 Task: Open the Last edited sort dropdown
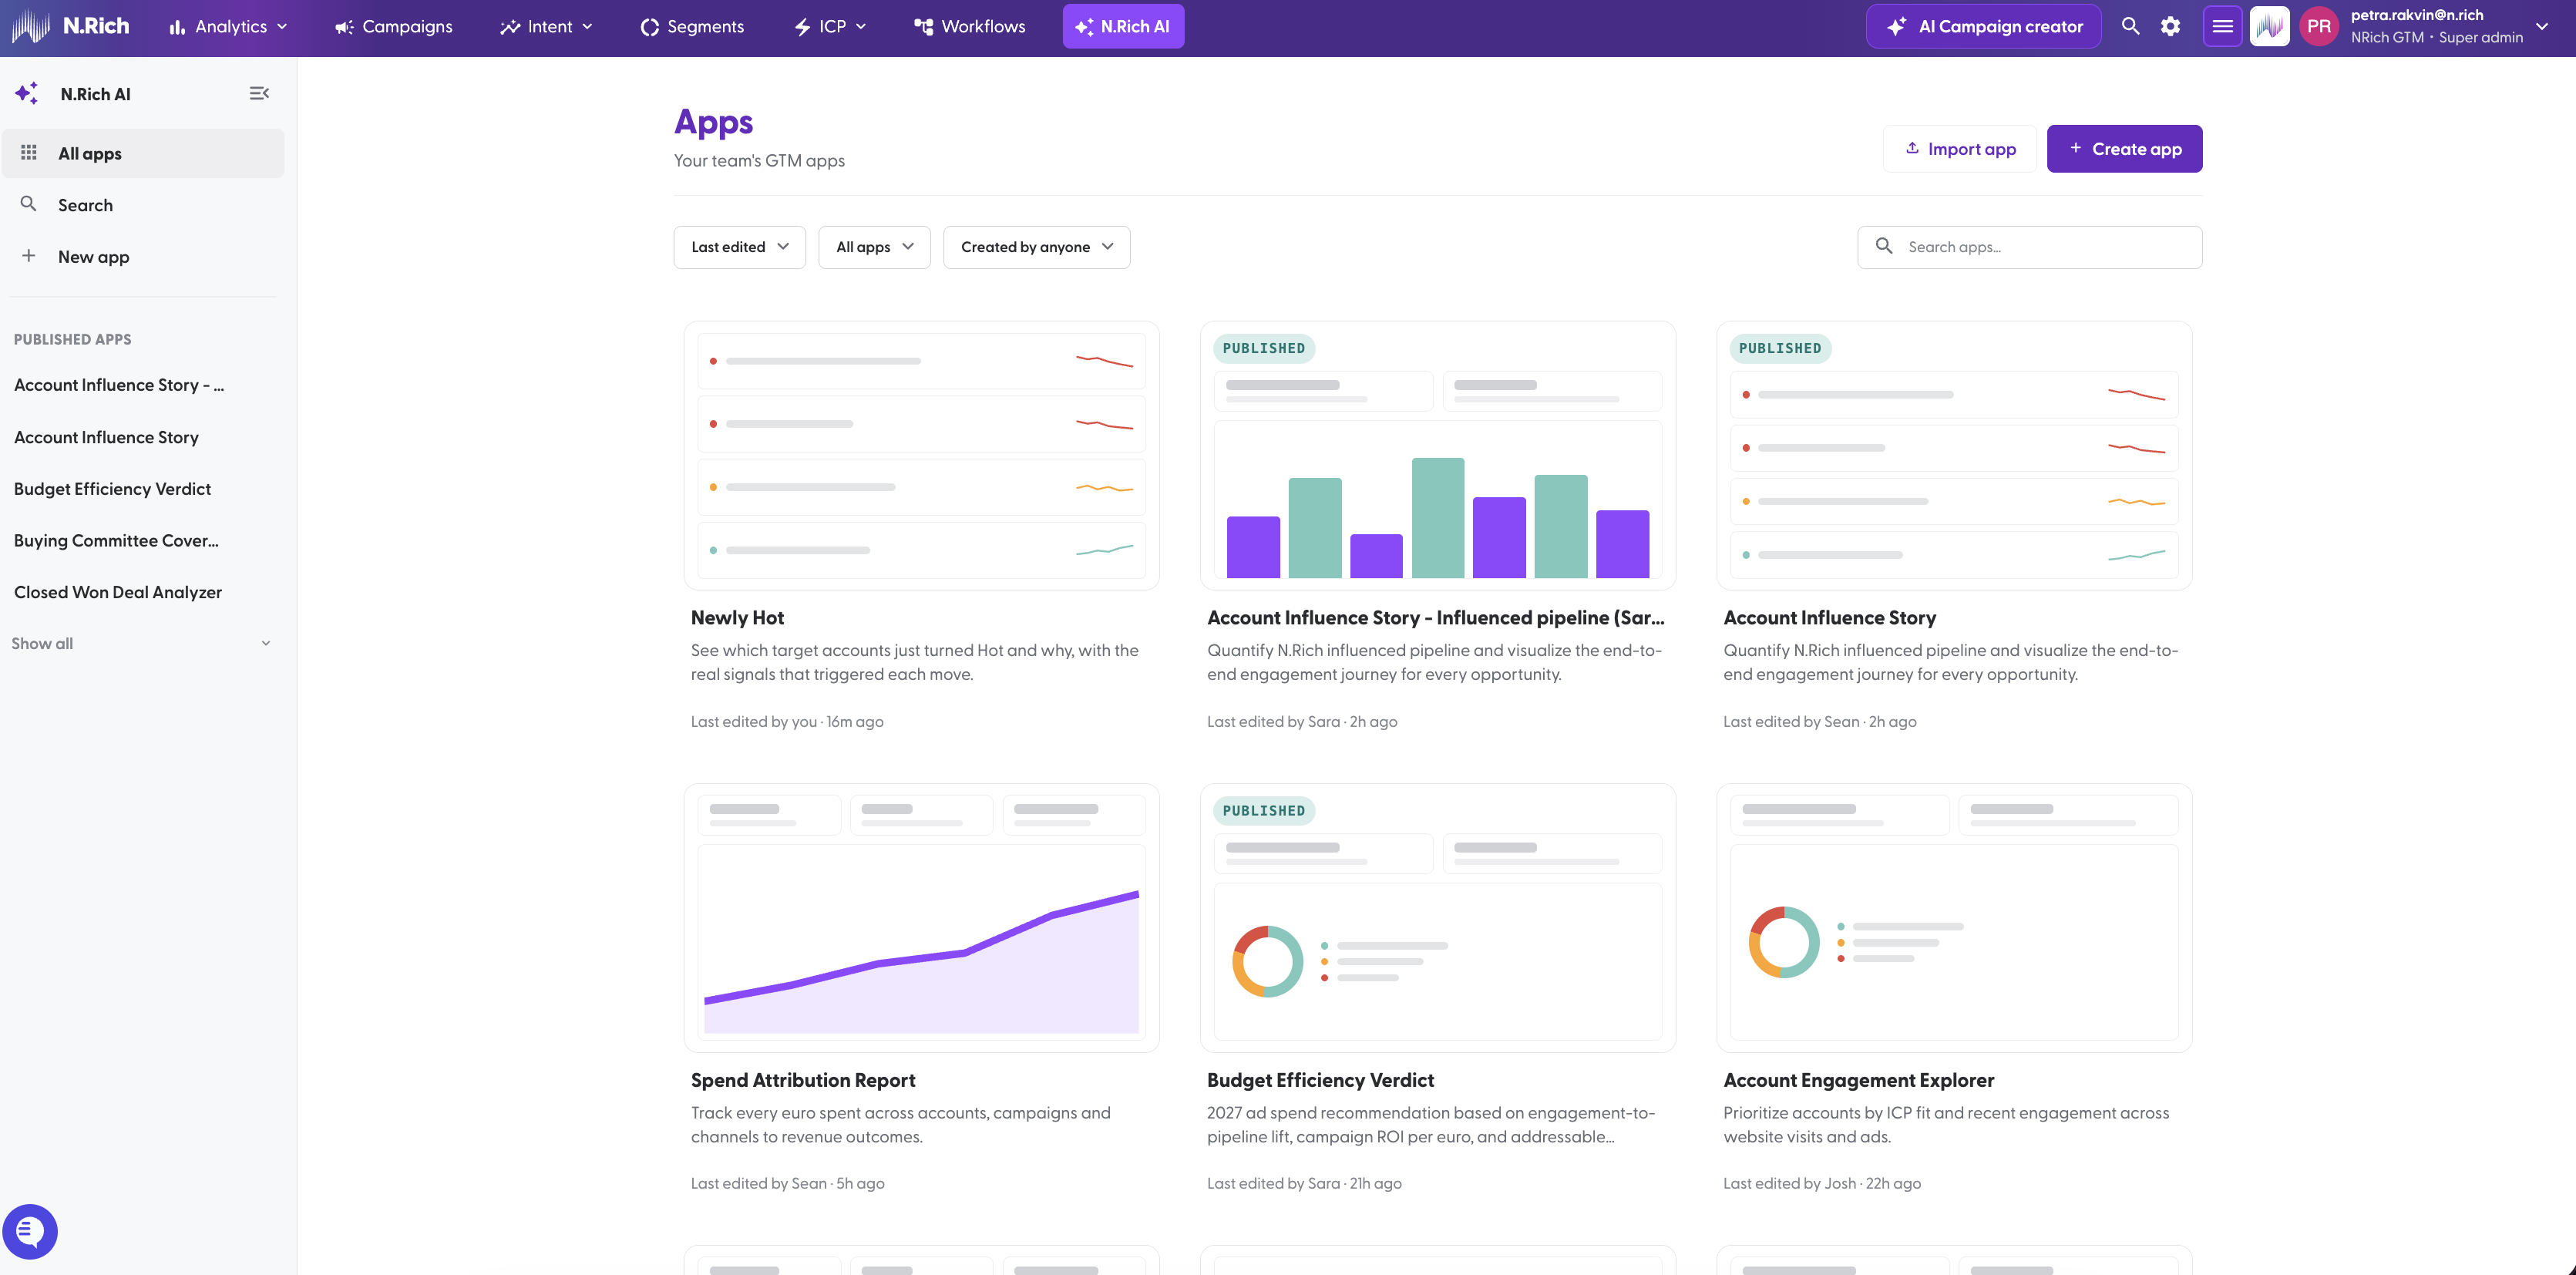pos(739,247)
